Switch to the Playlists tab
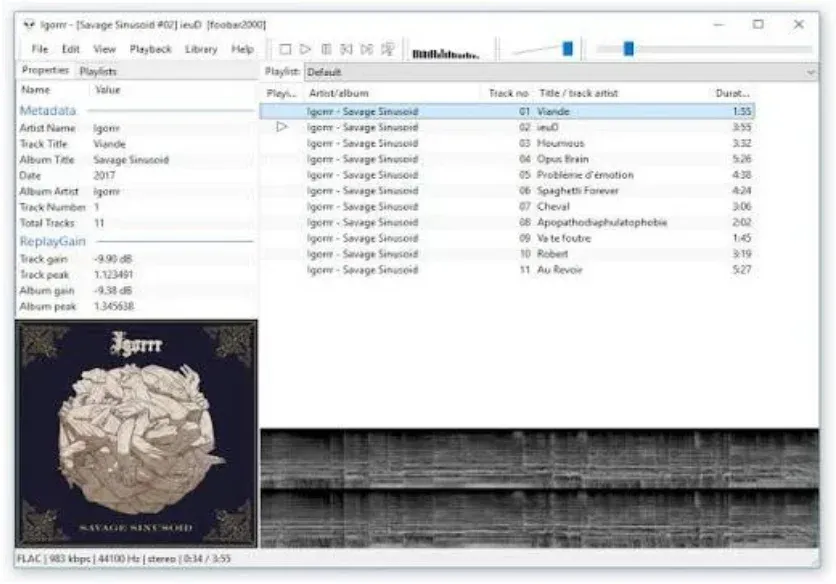This screenshot has height=584, width=836. coord(98,71)
